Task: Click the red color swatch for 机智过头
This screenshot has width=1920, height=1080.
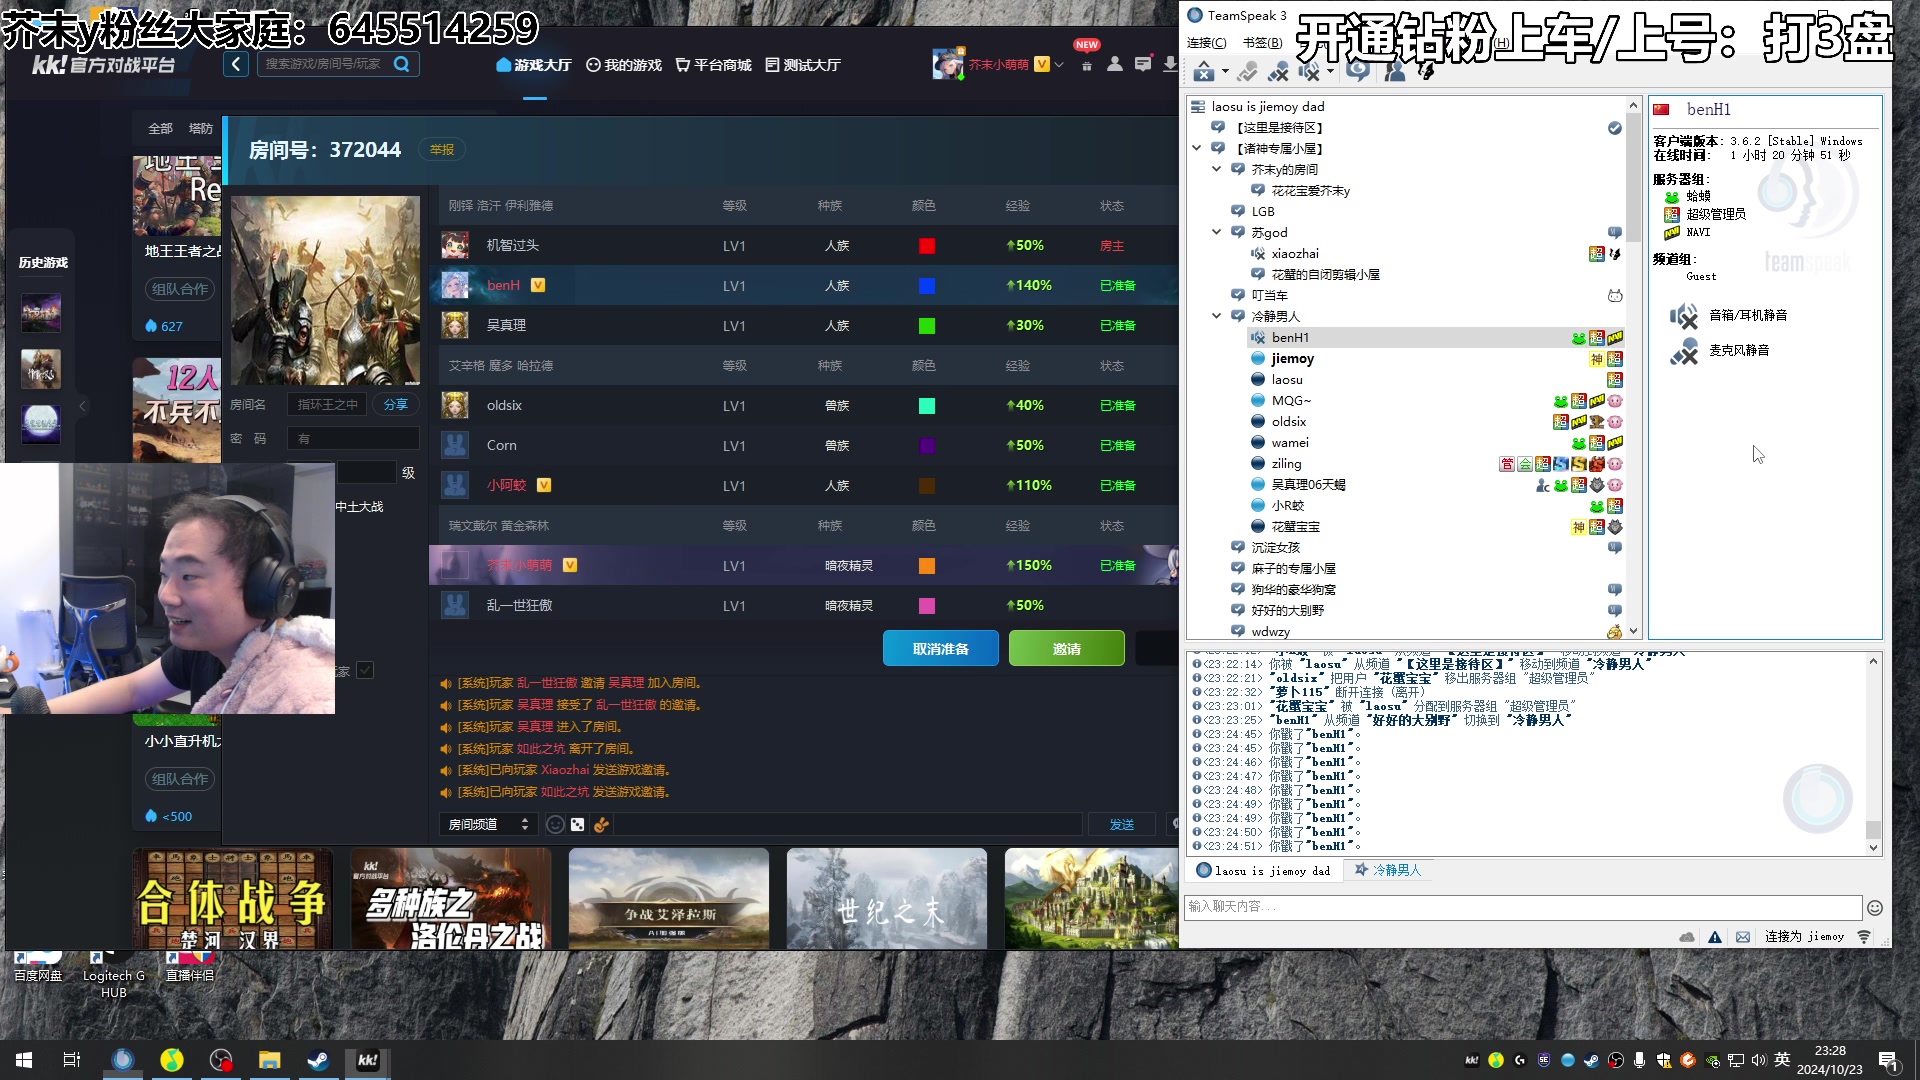Action: 927,246
